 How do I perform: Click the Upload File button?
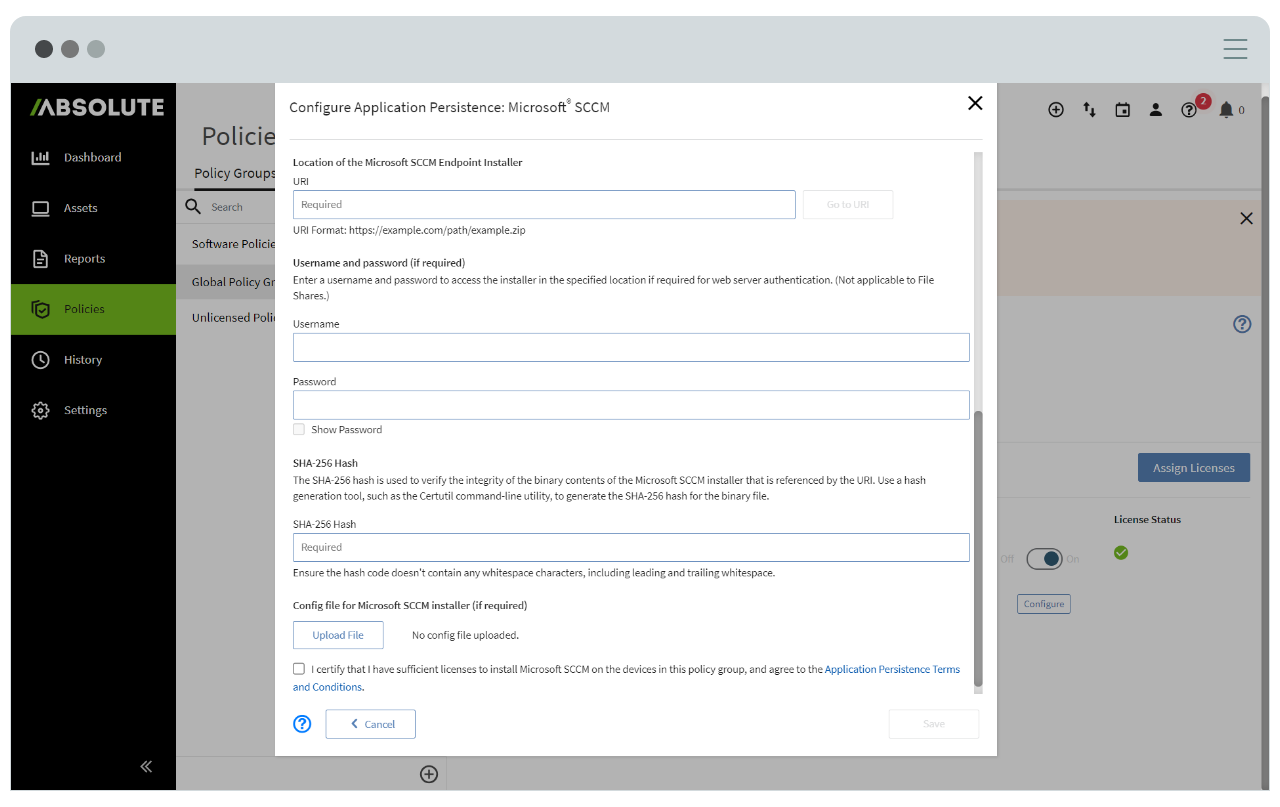338,634
